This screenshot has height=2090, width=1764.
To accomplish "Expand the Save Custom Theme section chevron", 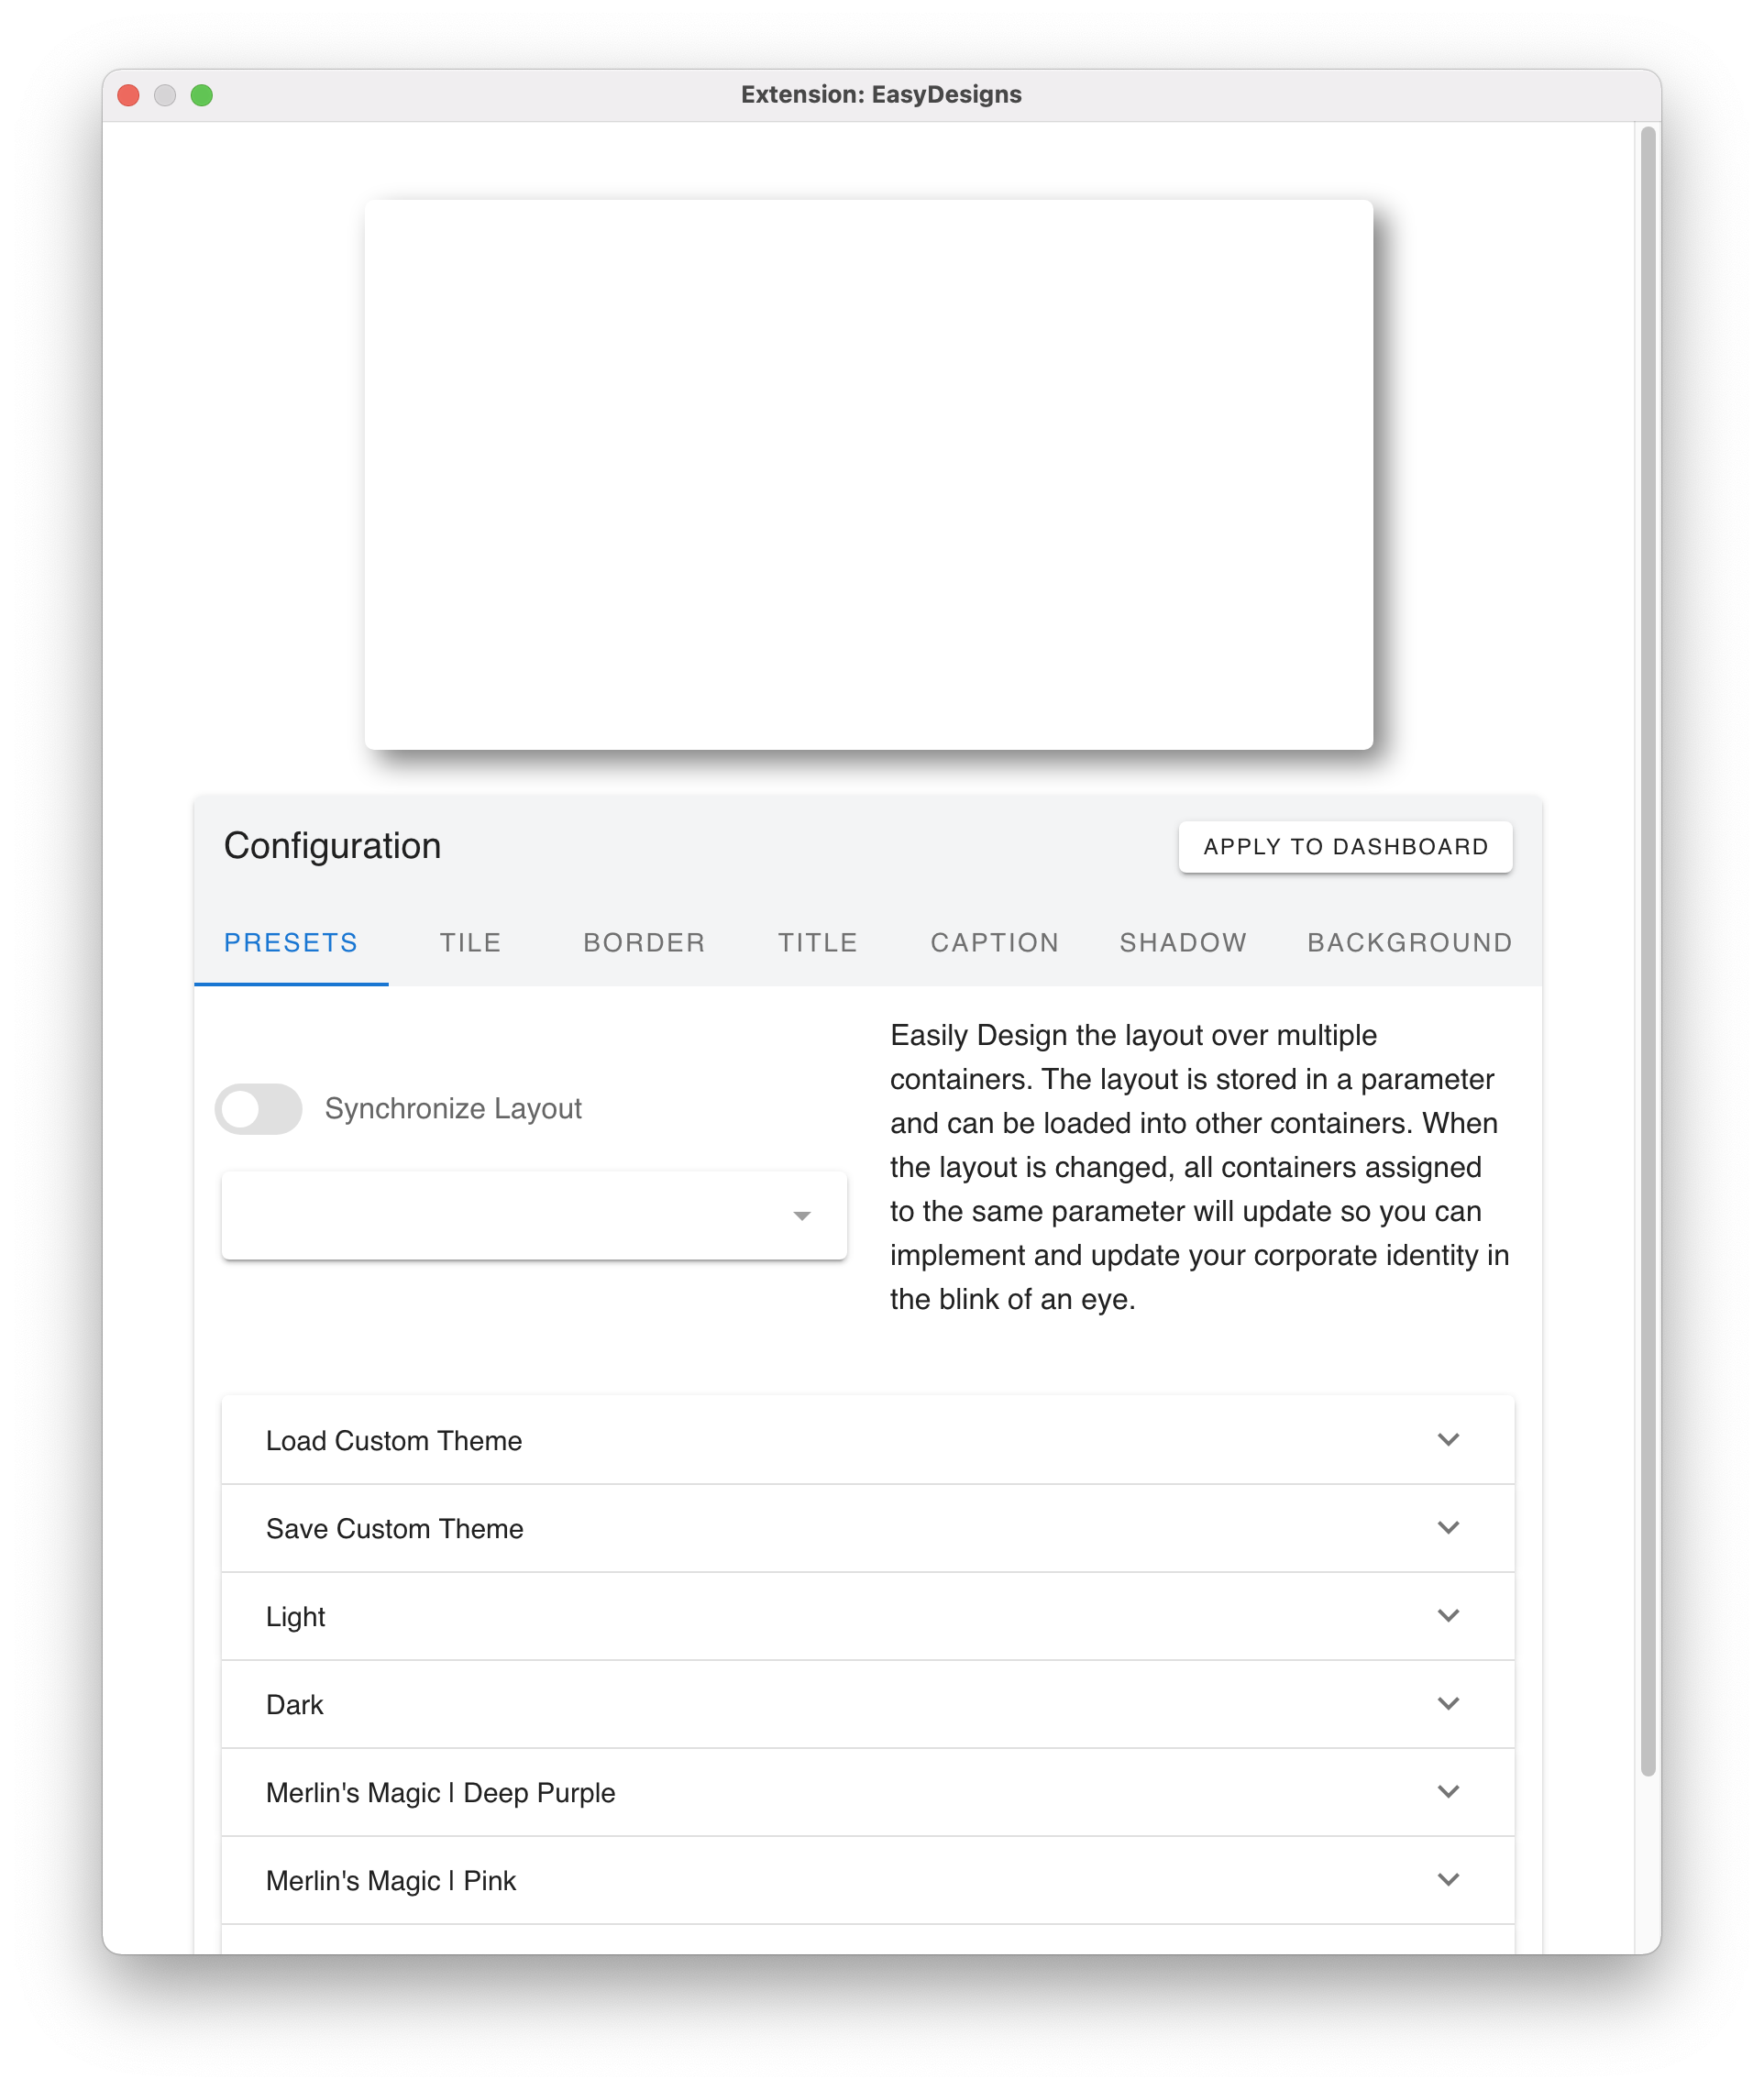I will (x=1448, y=1528).
